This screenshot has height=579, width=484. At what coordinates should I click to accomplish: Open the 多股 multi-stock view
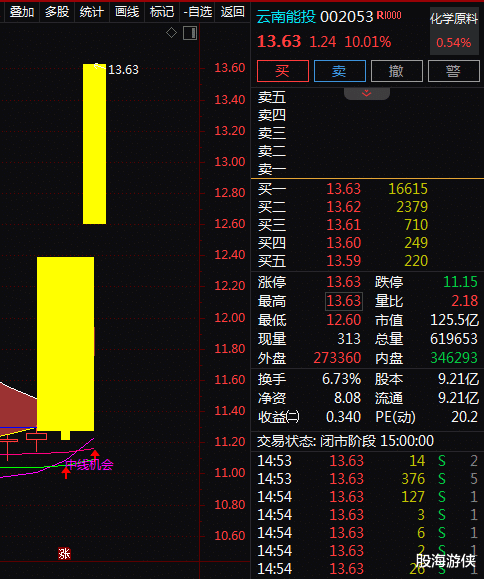[x=57, y=12]
